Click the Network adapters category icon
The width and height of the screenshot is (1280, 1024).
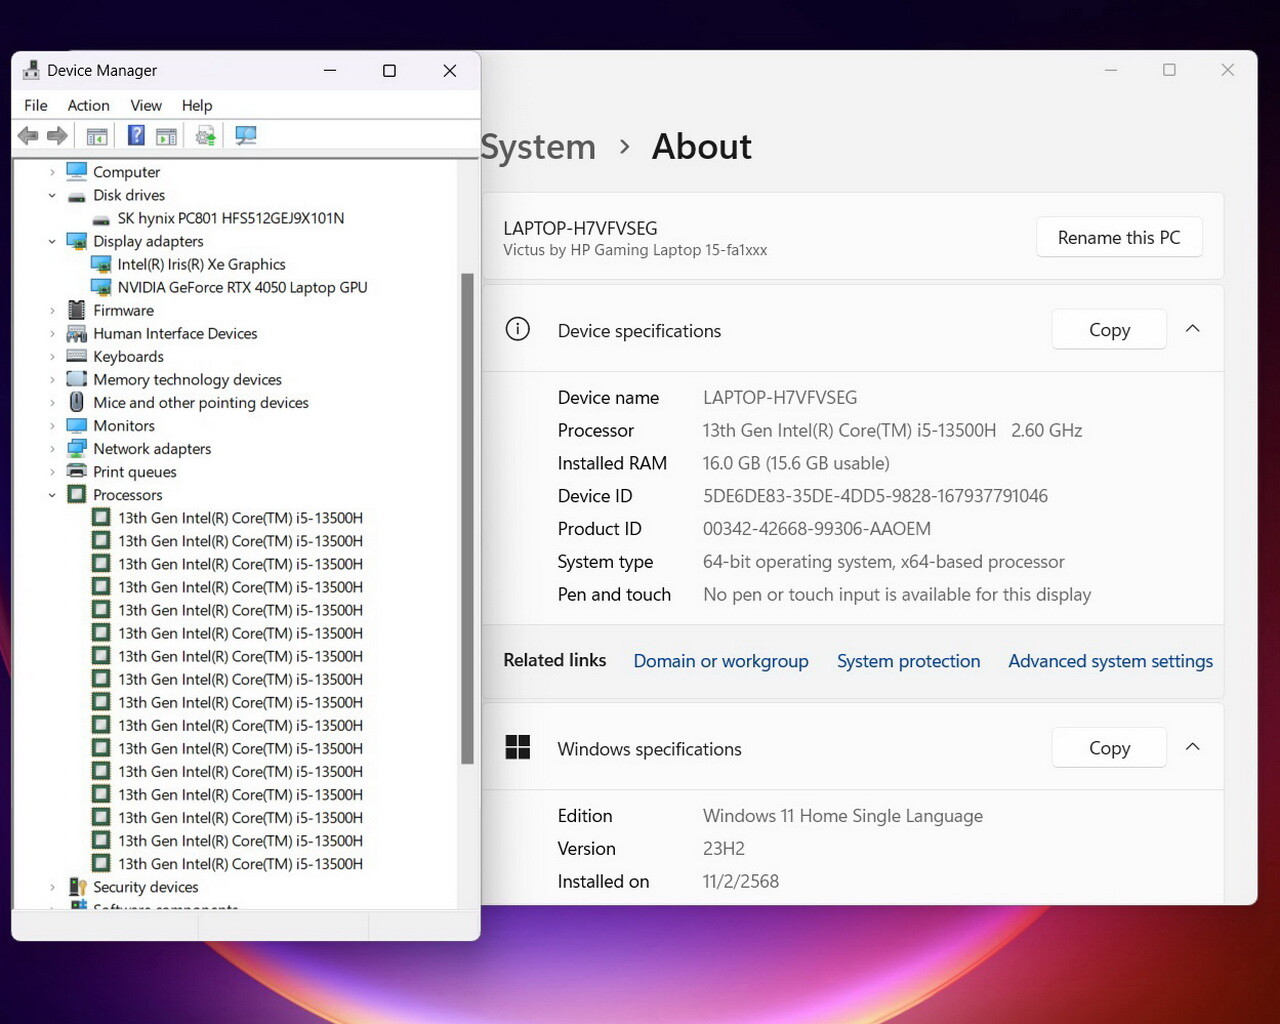pyautogui.click(x=77, y=448)
